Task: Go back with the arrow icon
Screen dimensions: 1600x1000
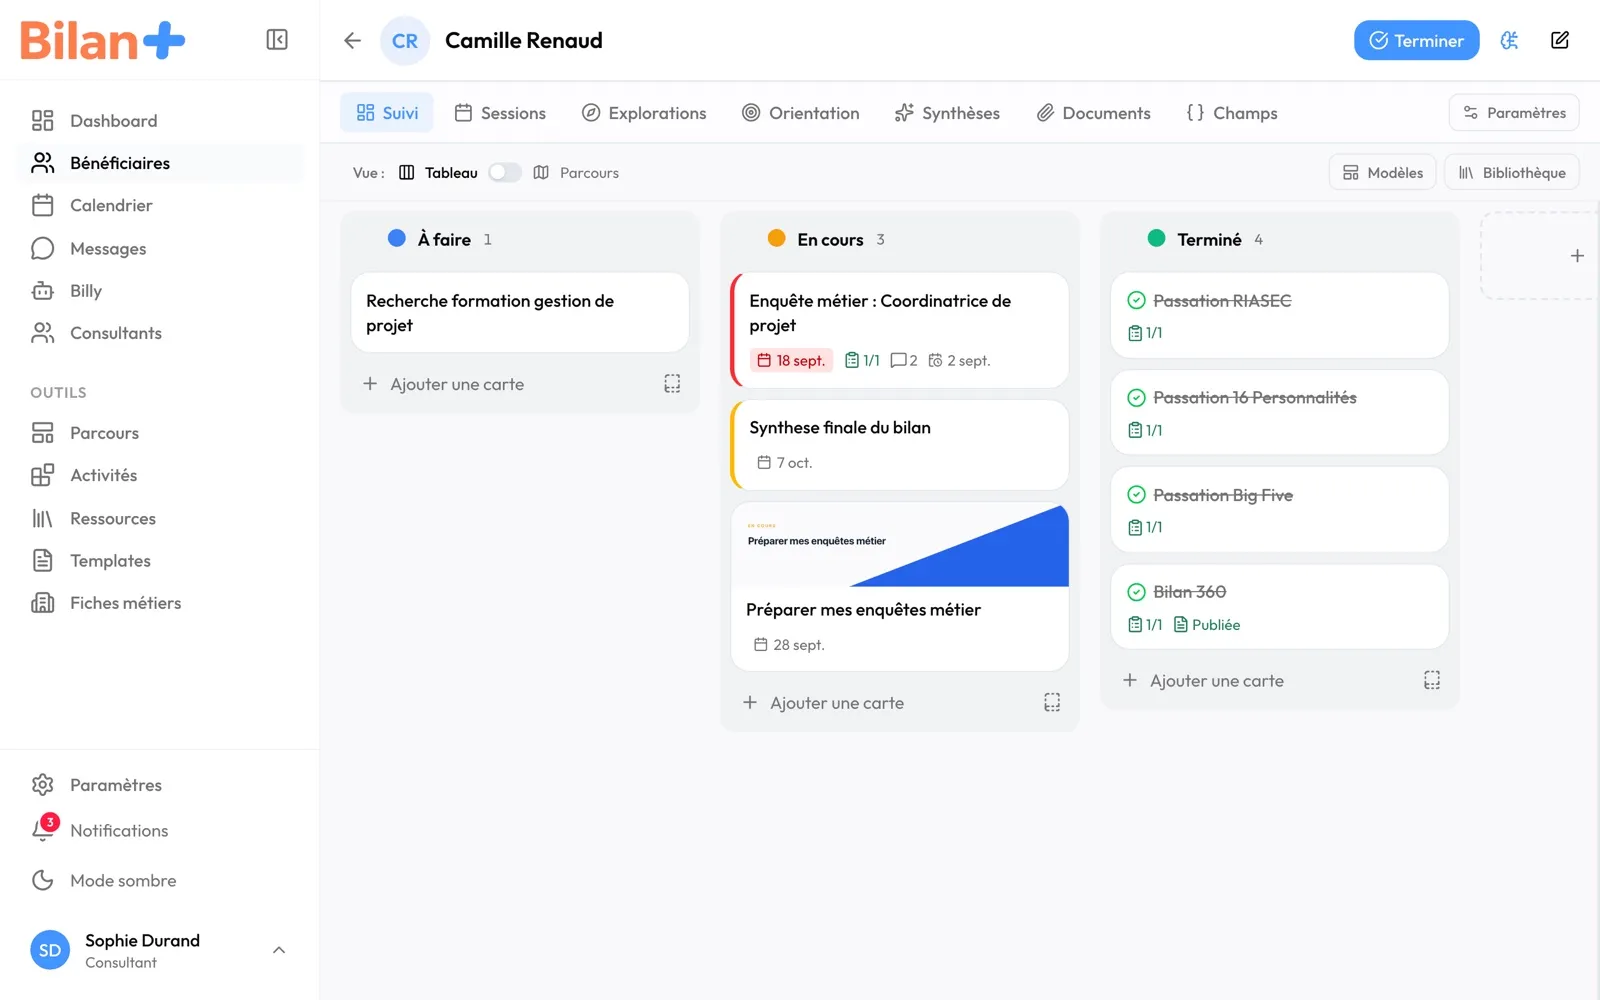Action: click(x=352, y=40)
